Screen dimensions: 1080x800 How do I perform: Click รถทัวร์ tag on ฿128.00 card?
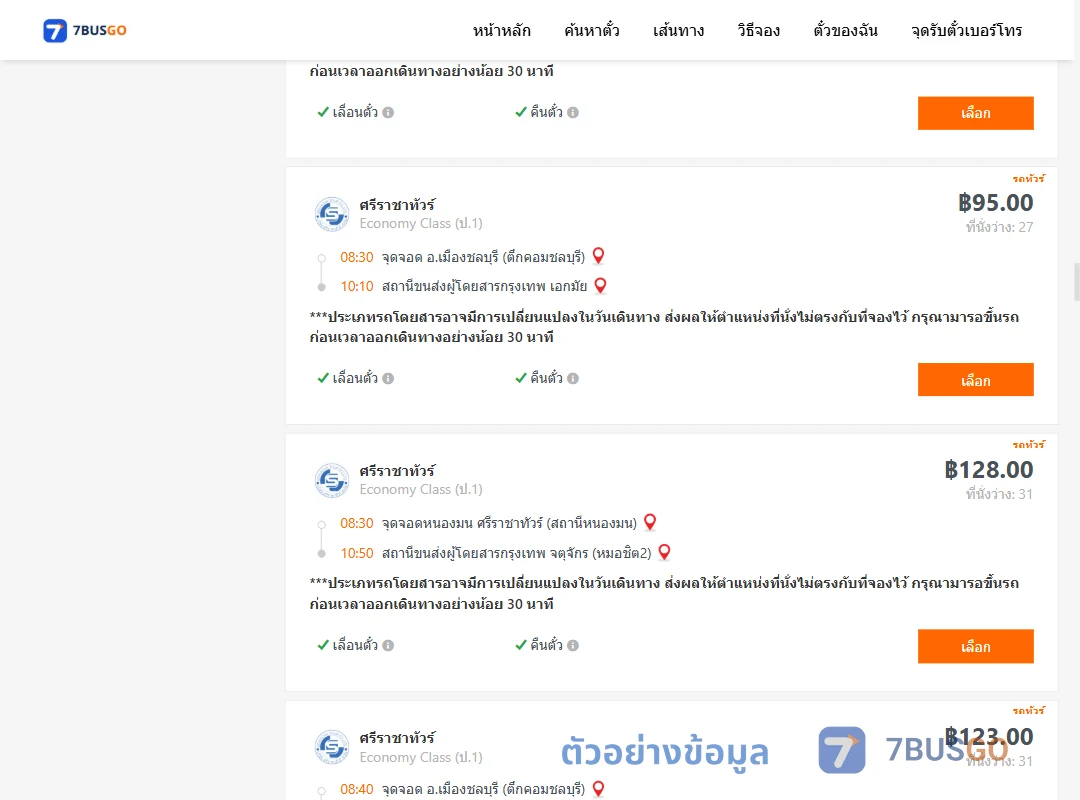[x=1028, y=444]
